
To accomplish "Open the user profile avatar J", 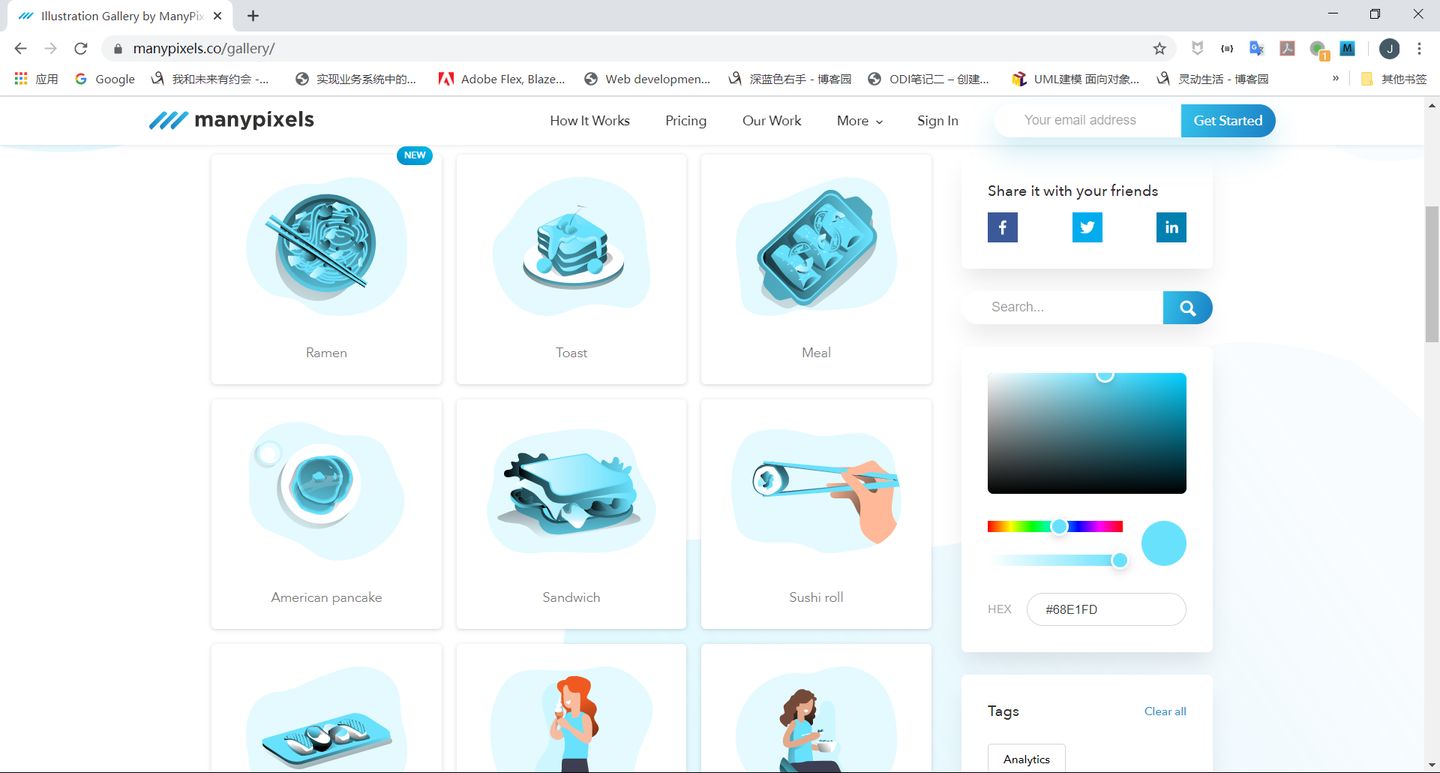I will click(x=1389, y=48).
